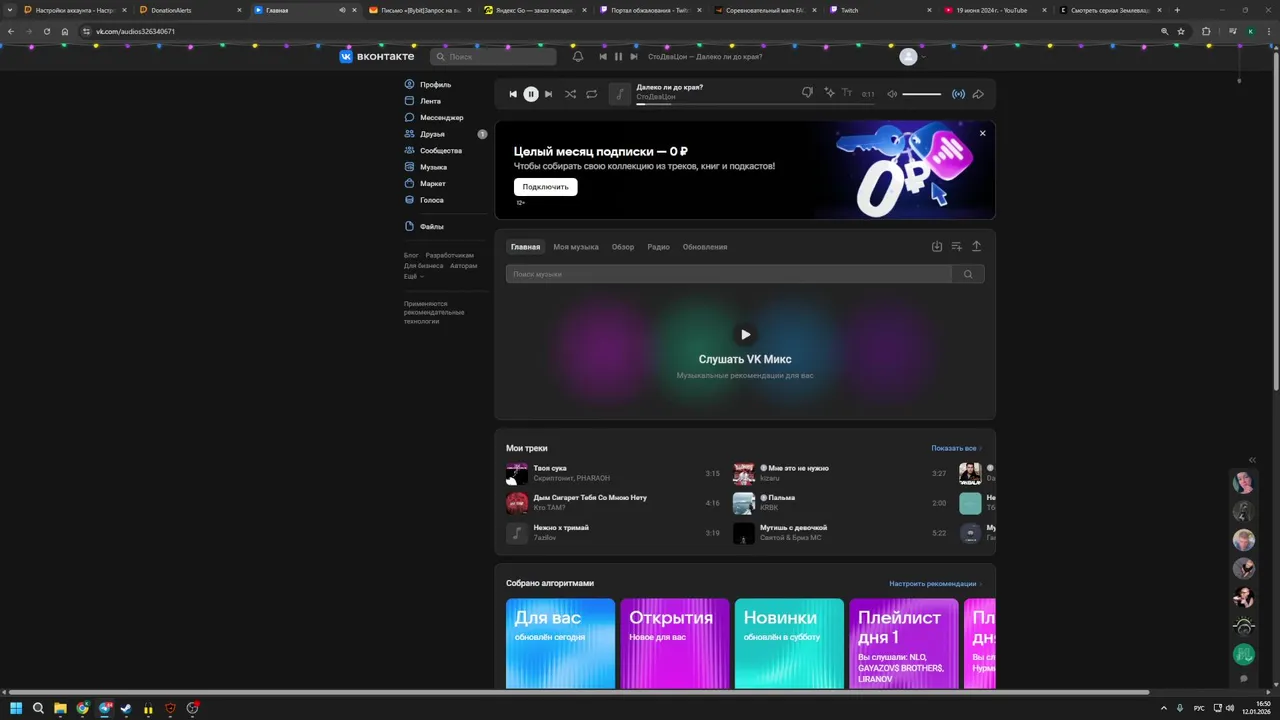
Task: Click the download music icon above search
Action: pyautogui.click(x=937, y=246)
